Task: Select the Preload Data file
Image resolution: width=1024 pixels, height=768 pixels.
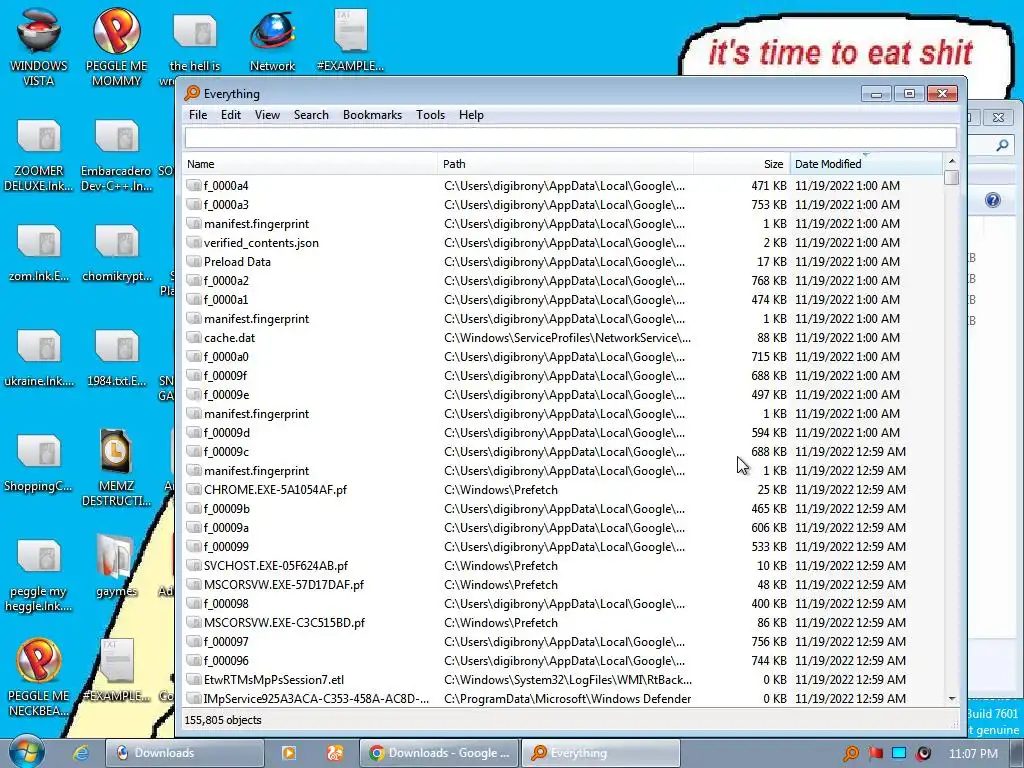Action: click(x=563, y=261)
